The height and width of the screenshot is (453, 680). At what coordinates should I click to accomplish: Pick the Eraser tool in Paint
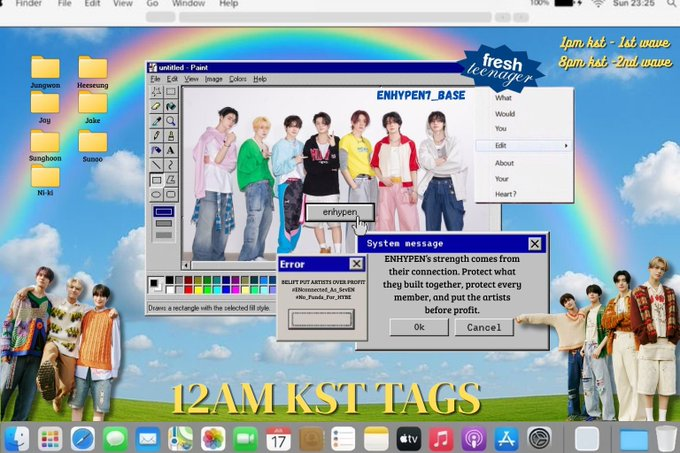point(156,106)
